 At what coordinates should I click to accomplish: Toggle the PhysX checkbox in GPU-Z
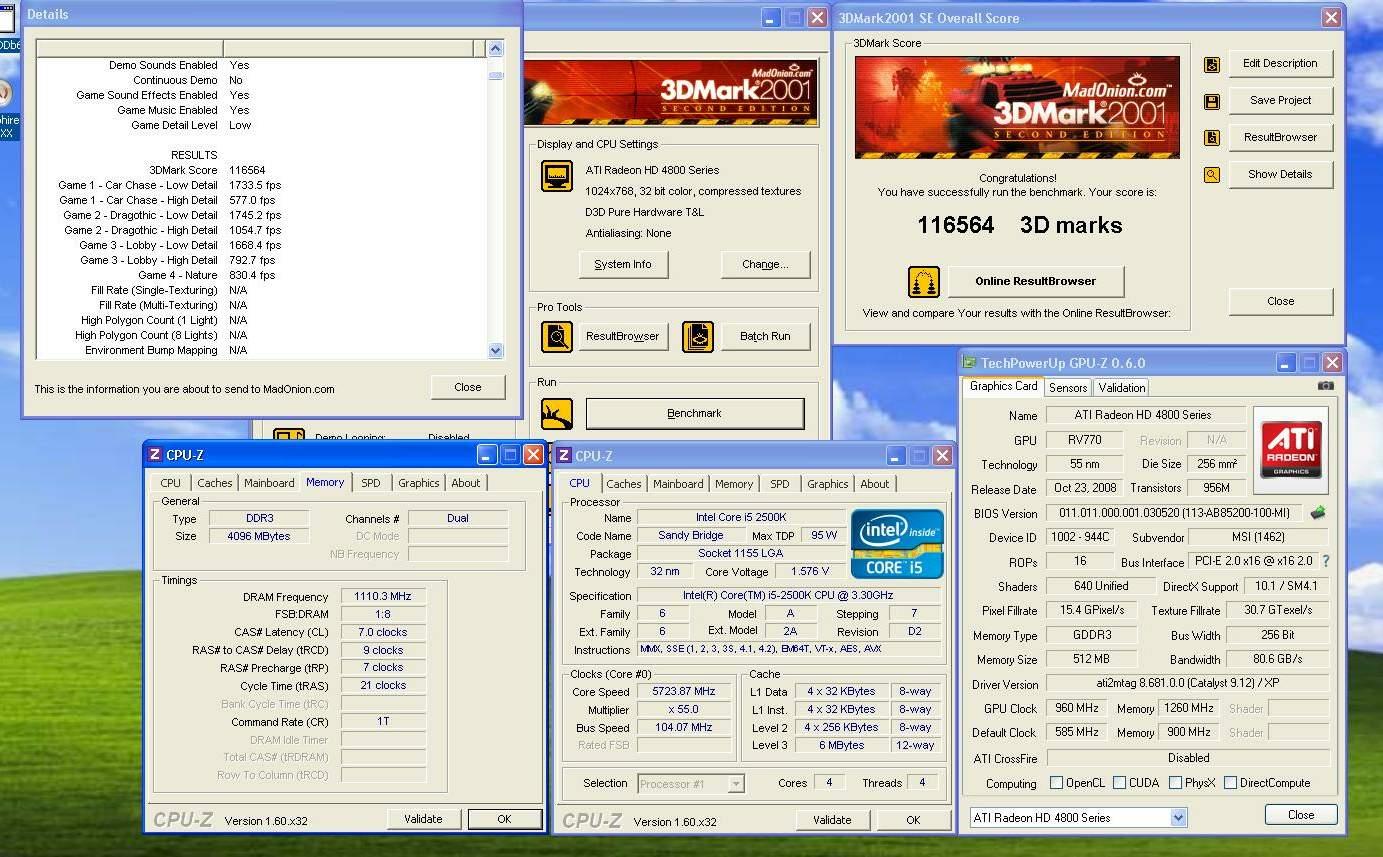pos(1175,783)
